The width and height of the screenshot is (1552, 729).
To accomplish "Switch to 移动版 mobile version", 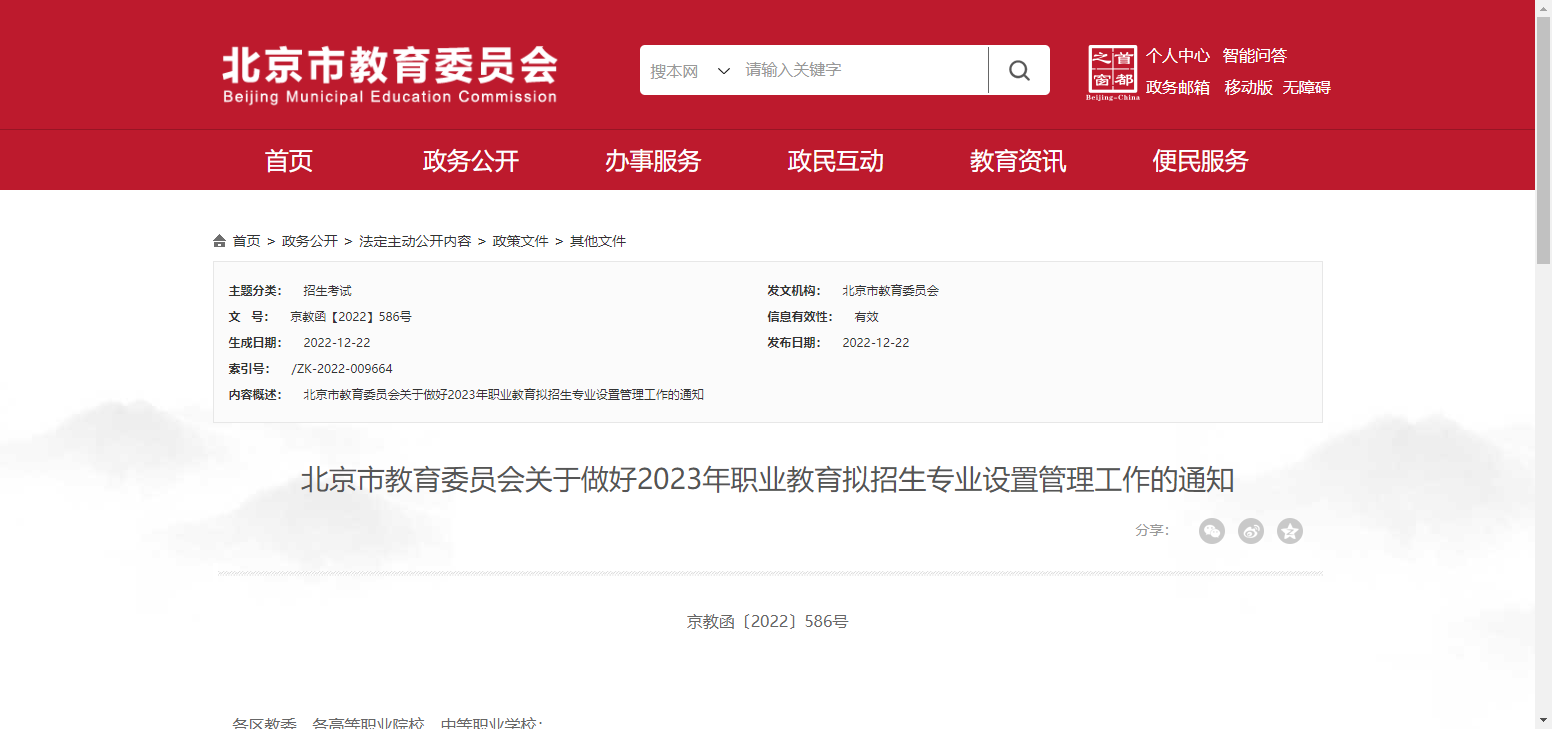I will [x=1248, y=88].
